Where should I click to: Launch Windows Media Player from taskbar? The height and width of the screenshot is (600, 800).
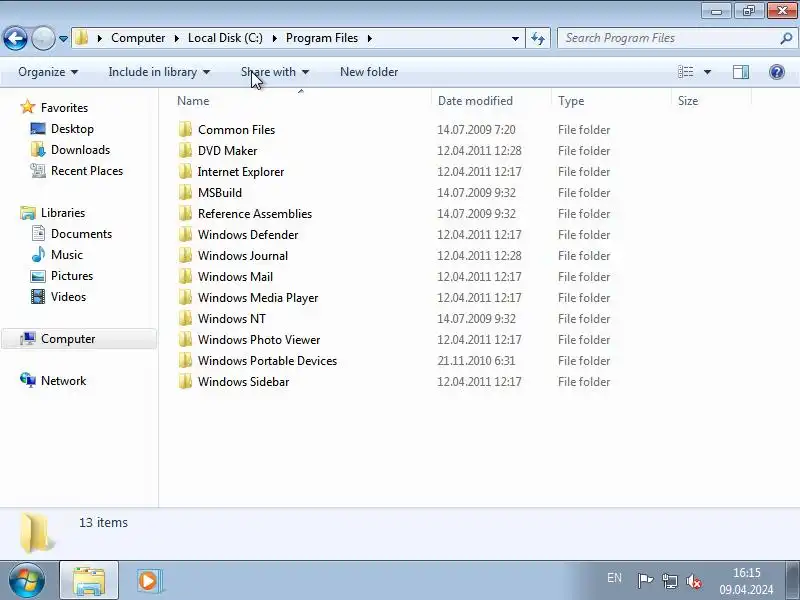149,581
